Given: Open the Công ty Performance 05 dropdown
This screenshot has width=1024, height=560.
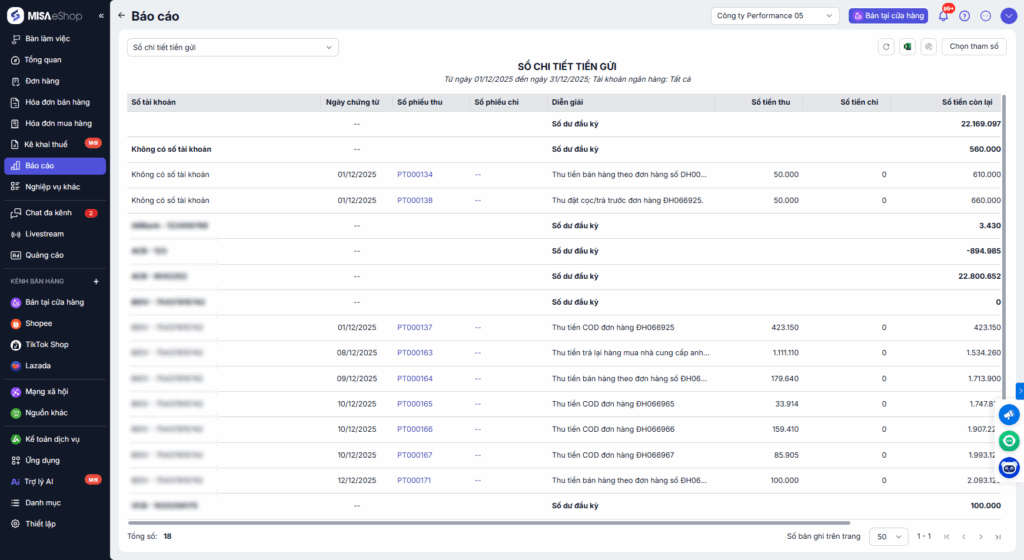Looking at the screenshot, I should (775, 16).
